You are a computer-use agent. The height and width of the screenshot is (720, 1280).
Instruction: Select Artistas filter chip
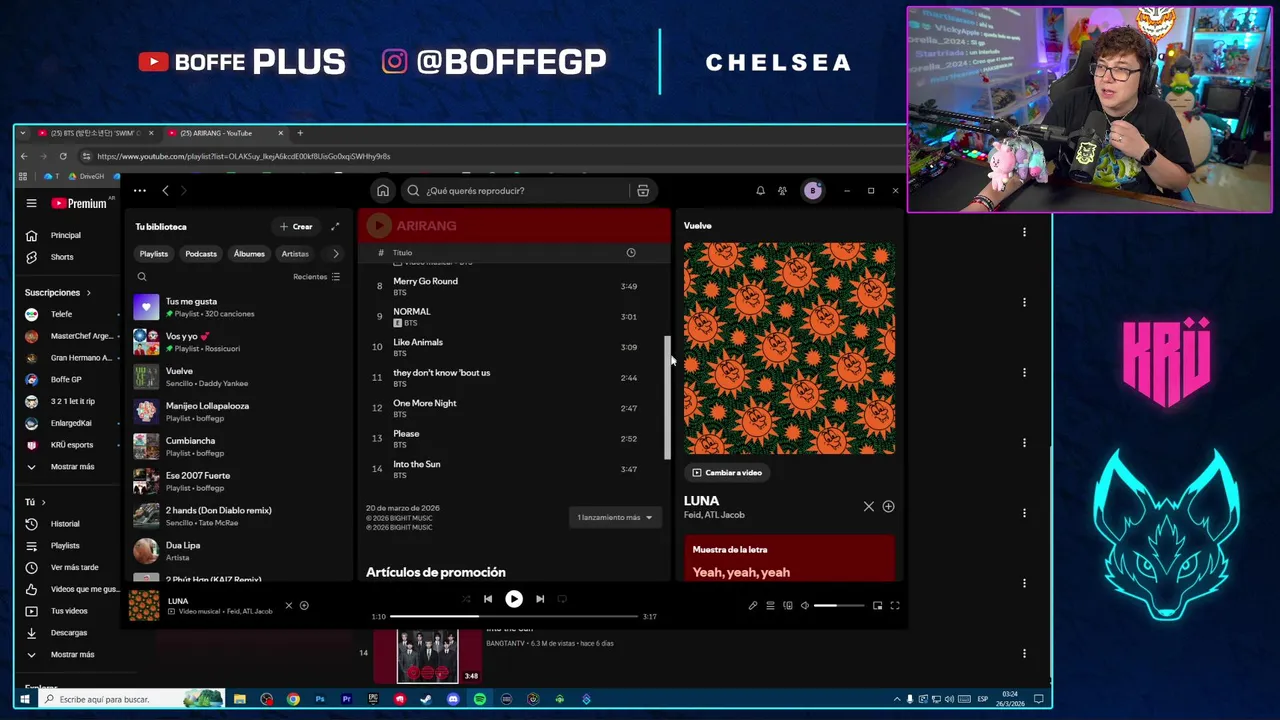coord(295,254)
